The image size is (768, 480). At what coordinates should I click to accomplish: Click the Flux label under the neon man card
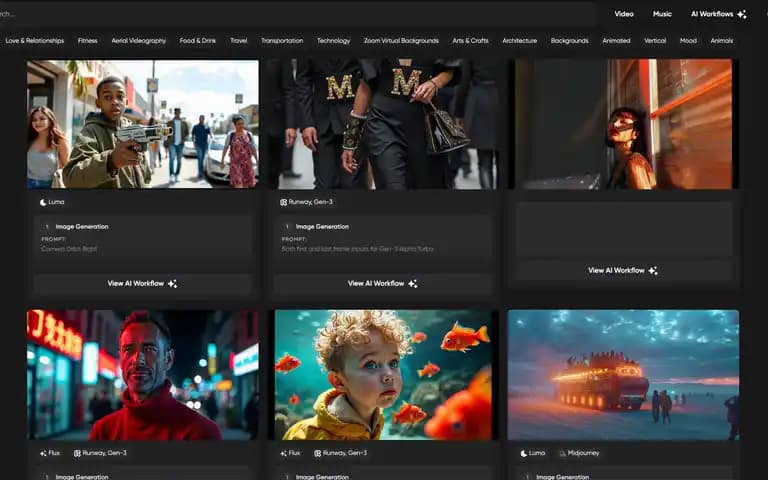coord(54,454)
